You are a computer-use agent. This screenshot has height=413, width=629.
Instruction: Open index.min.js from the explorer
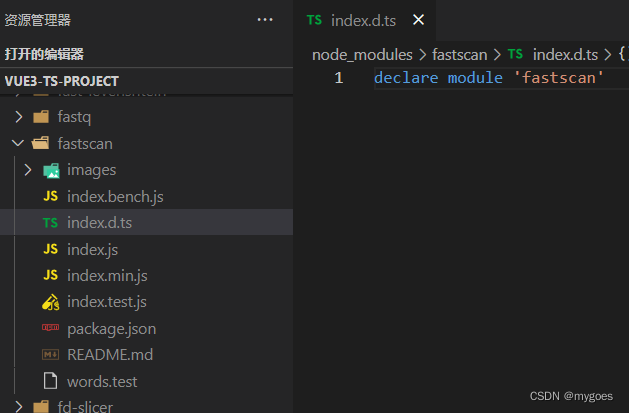(x=107, y=275)
